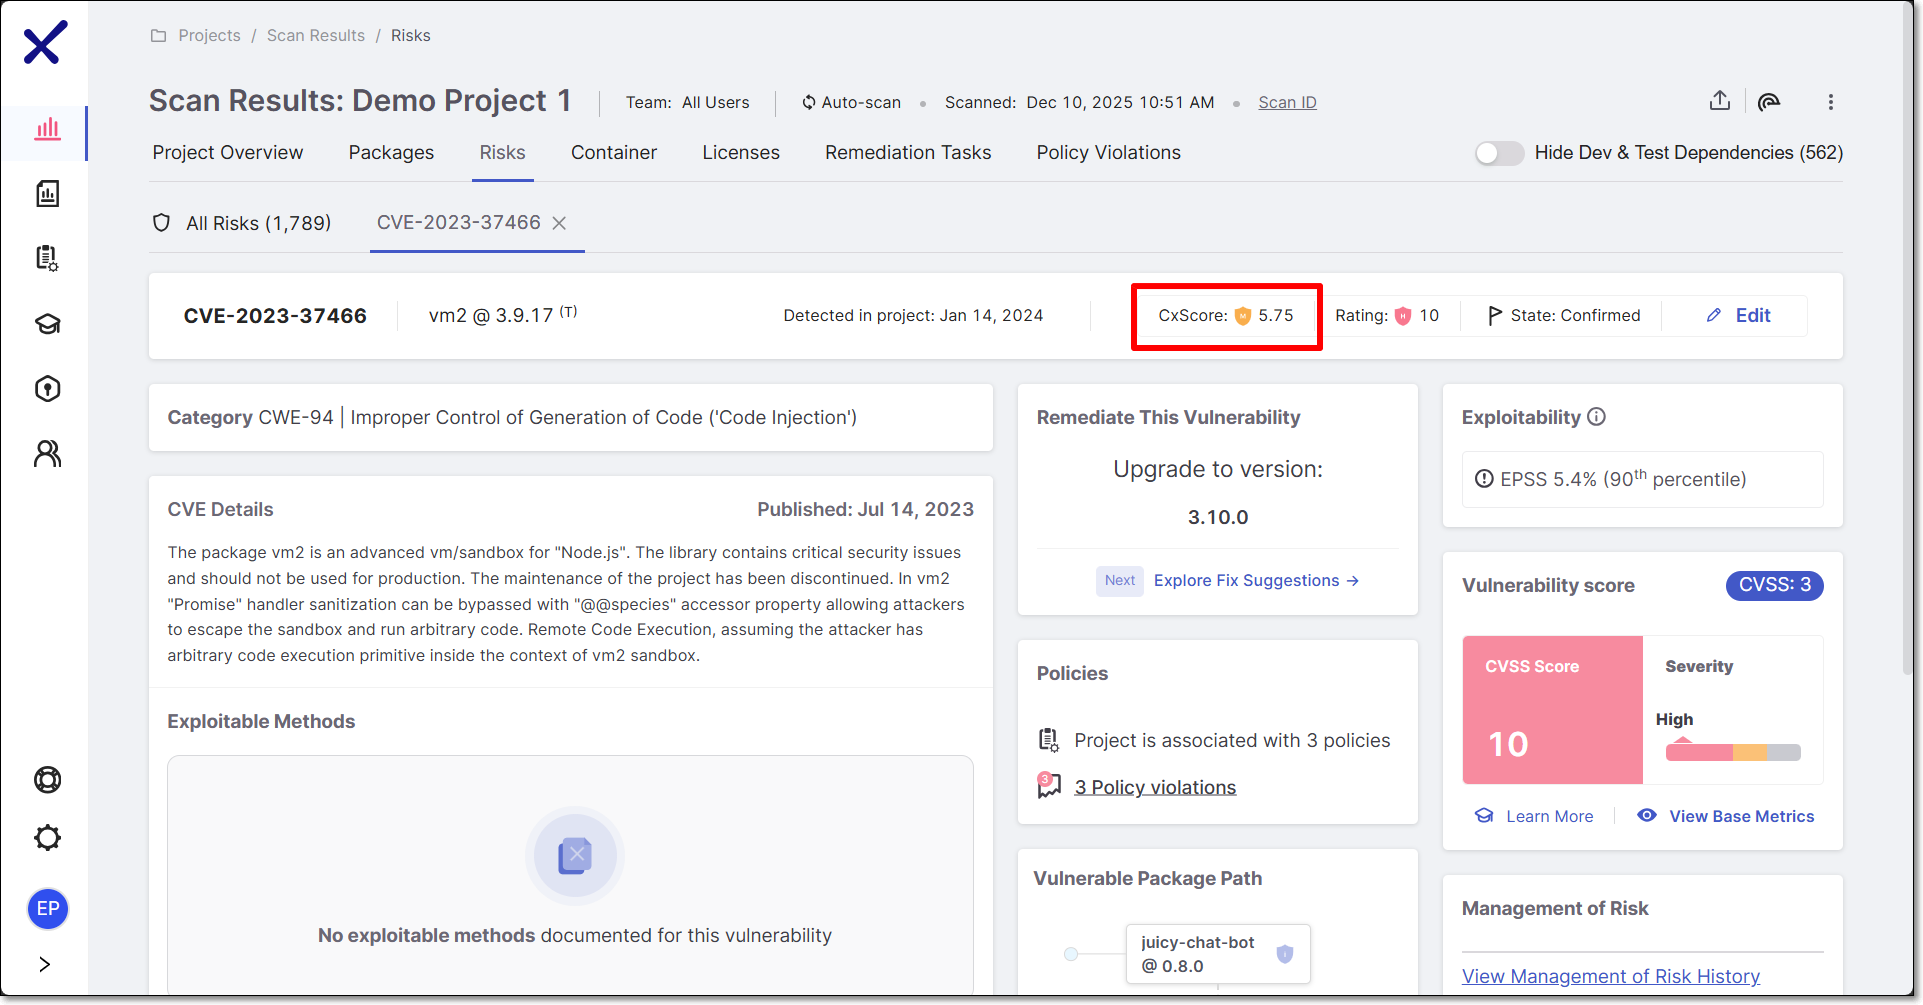Click the CVSS: 3 badge
Viewport: 1923px width, 1005px height.
point(1774,585)
